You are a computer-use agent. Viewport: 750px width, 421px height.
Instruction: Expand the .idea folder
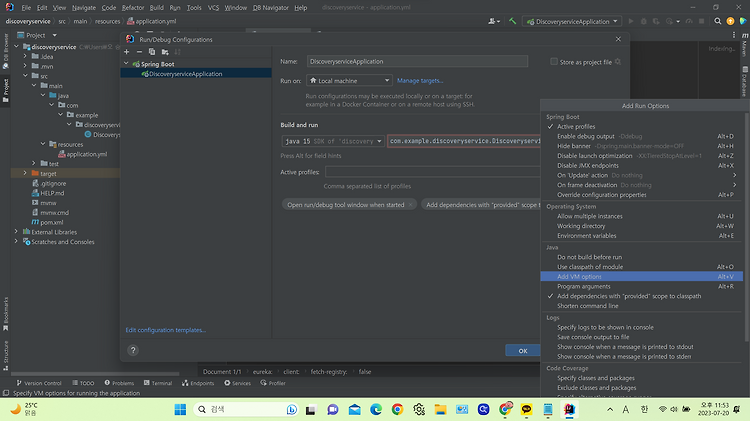25,56
